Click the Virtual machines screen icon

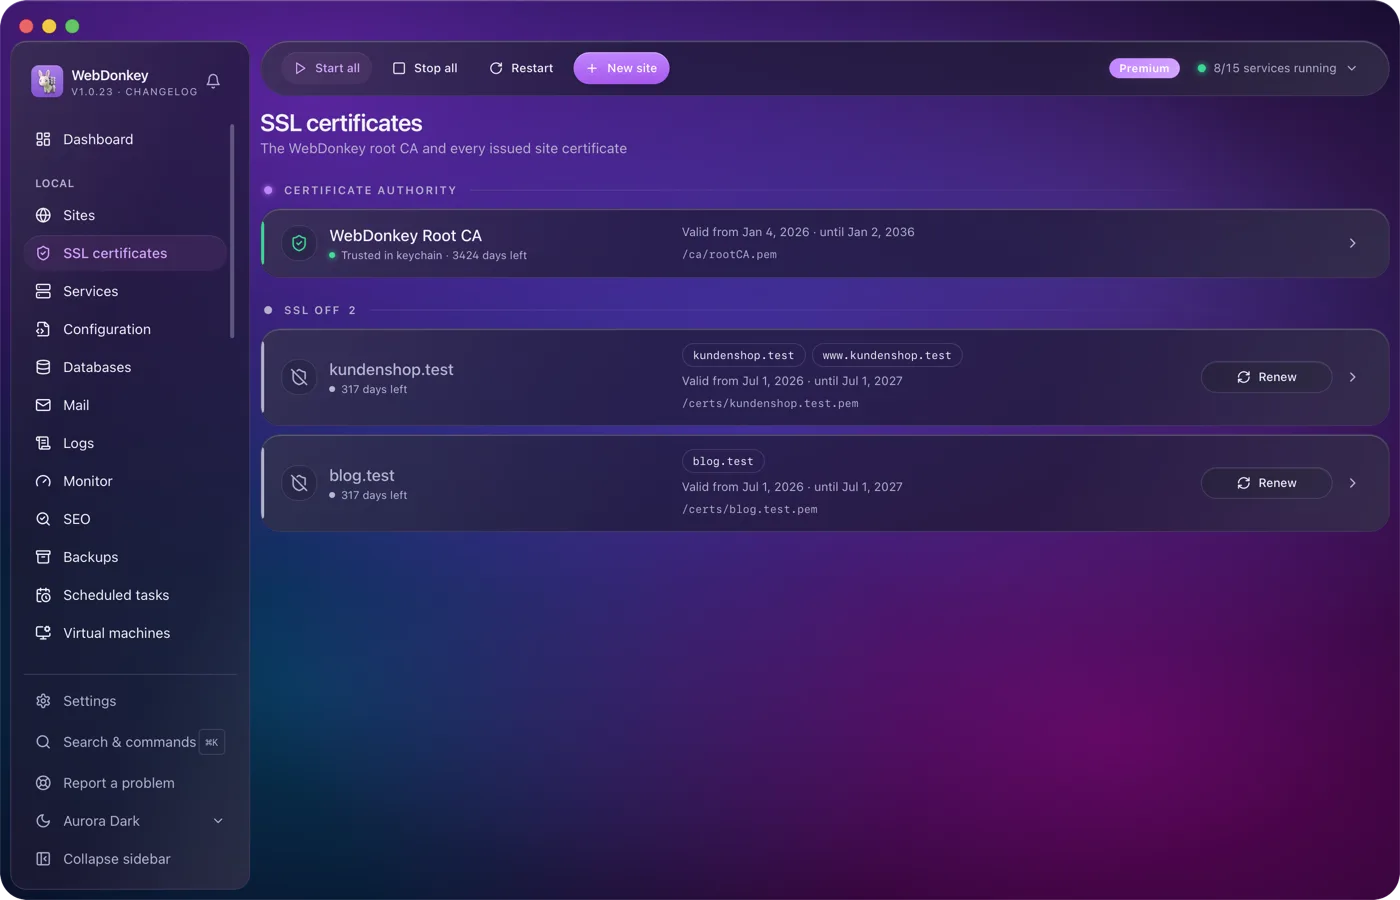[x=43, y=633]
